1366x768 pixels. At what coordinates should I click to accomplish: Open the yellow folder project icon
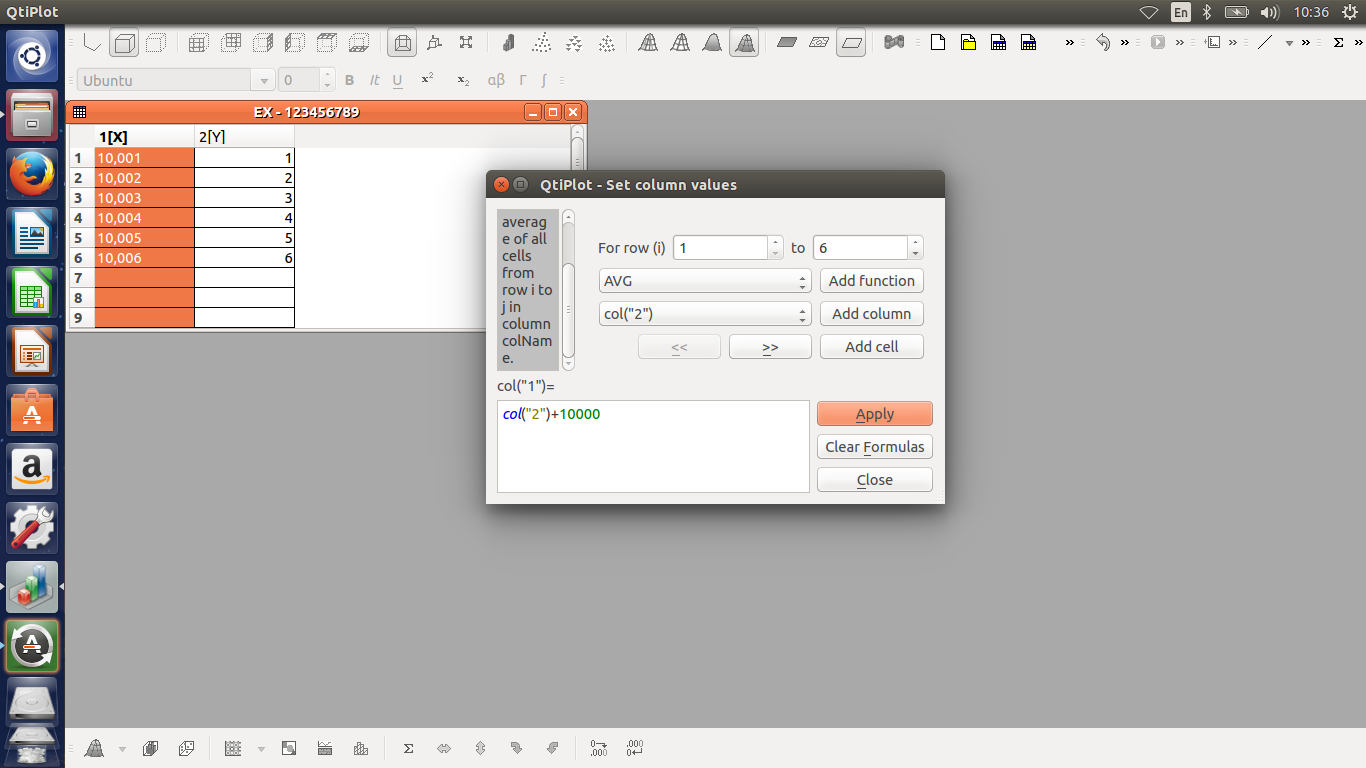point(968,42)
